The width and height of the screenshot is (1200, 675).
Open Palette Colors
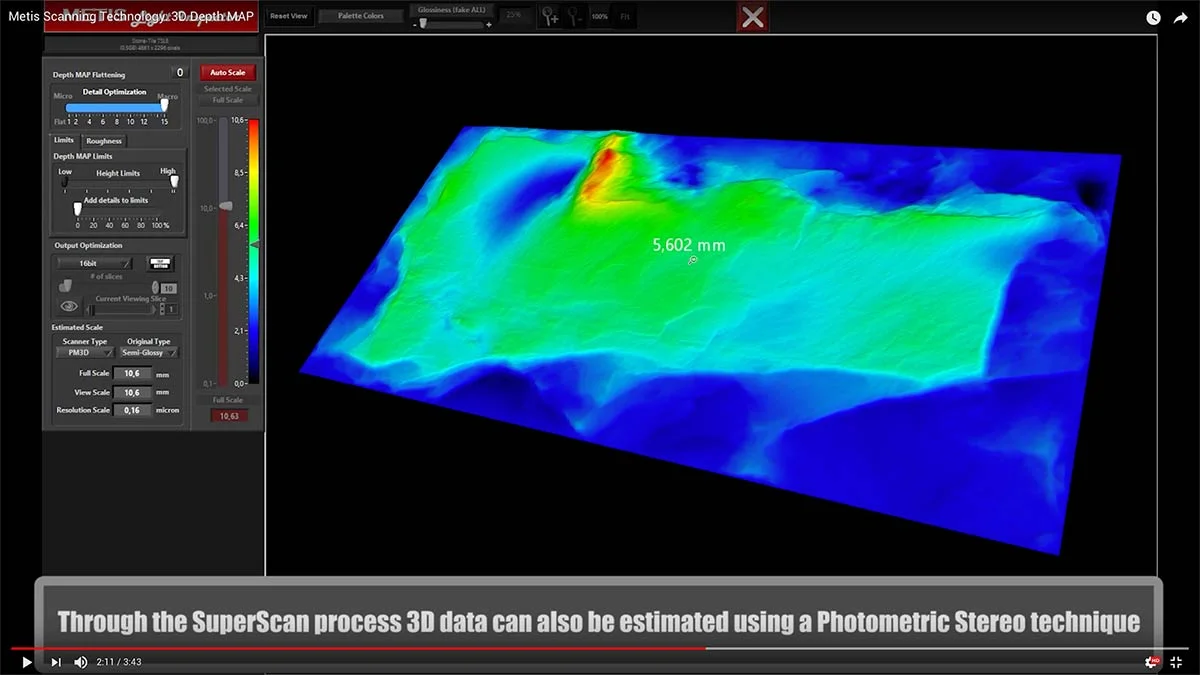coord(358,16)
